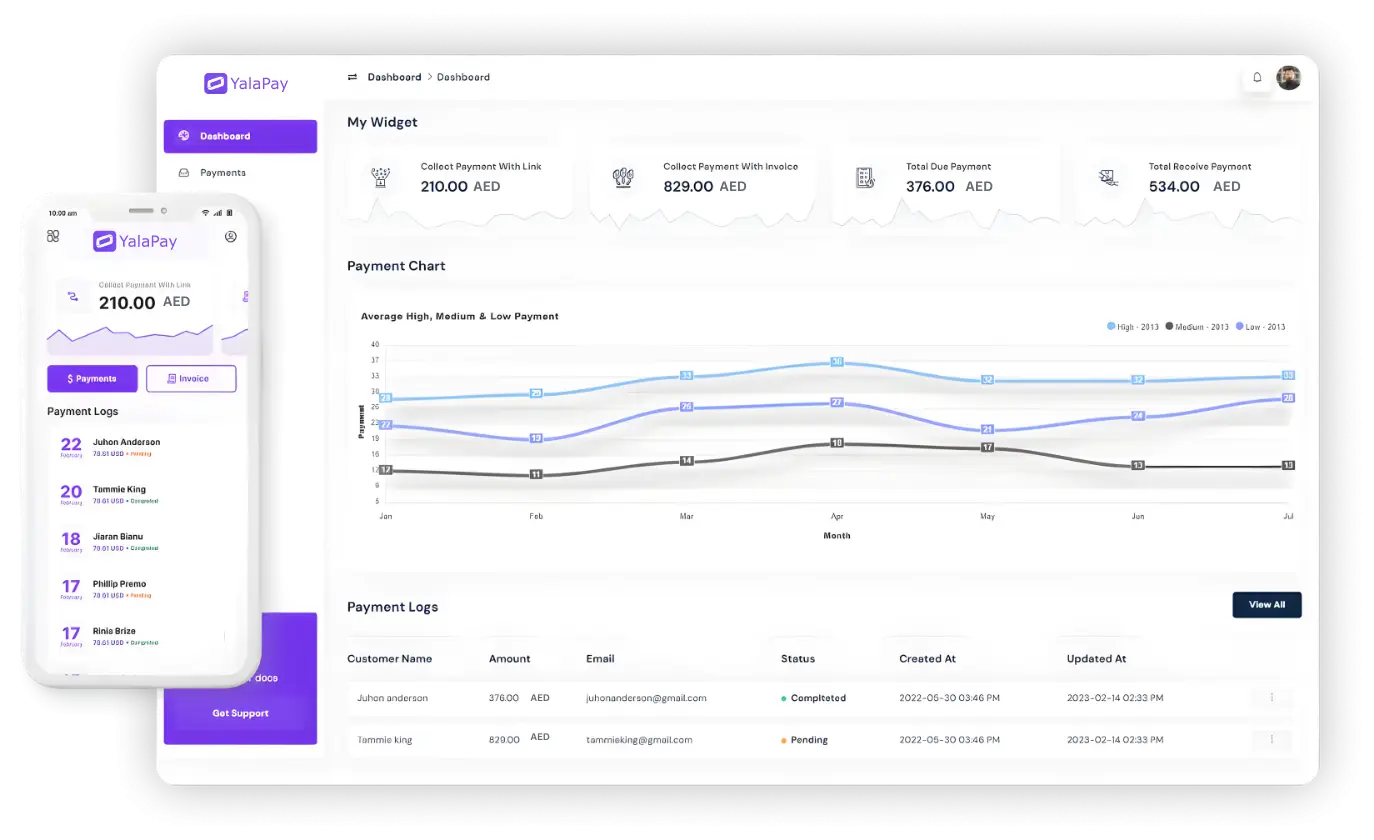
Task: Click the Total Receive Payment widget icon
Action: [x=1107, y=178]
